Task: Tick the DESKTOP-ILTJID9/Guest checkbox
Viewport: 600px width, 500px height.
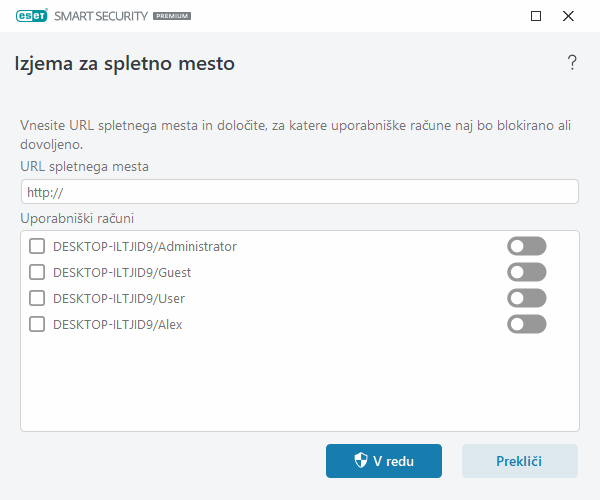Action: click(x=37, y=272)
